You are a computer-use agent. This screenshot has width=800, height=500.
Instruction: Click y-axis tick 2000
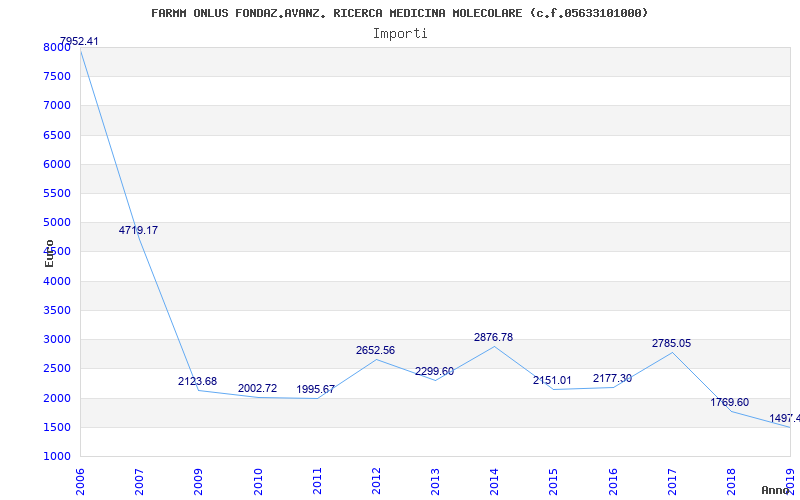[57, 398]
